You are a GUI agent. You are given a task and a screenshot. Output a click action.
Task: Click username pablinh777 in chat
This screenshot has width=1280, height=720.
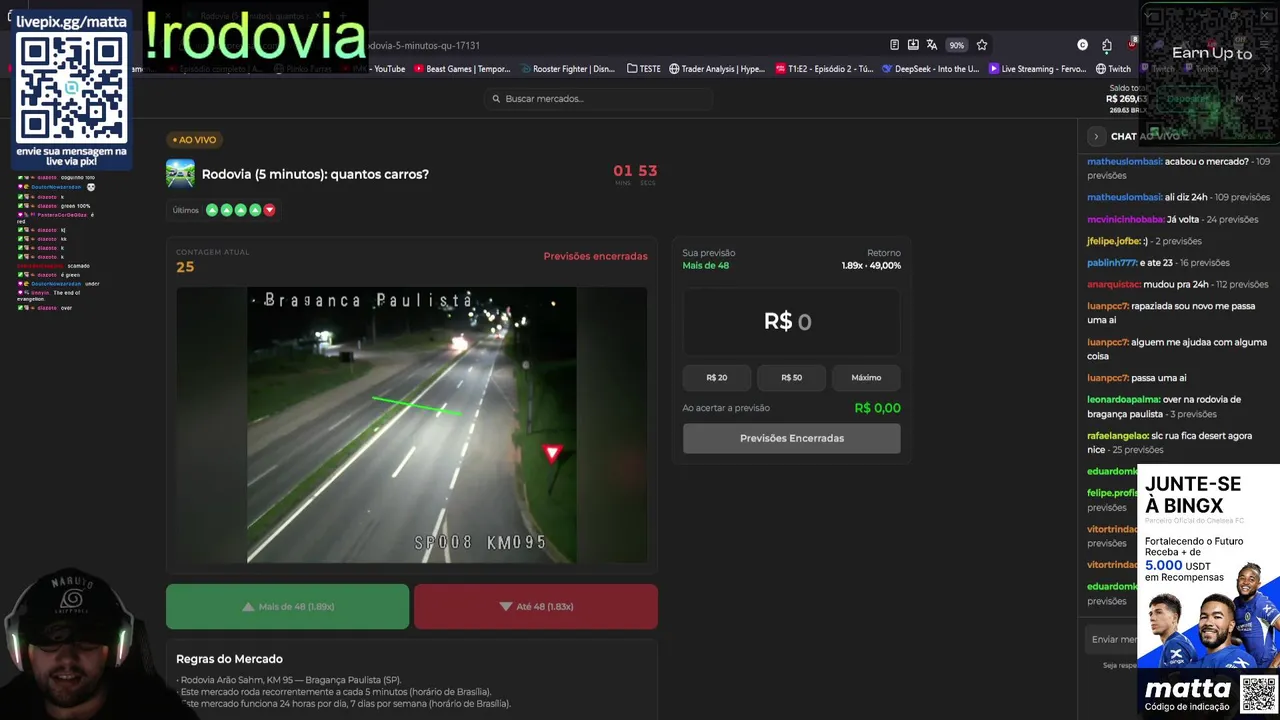(x=1112, y=263)
